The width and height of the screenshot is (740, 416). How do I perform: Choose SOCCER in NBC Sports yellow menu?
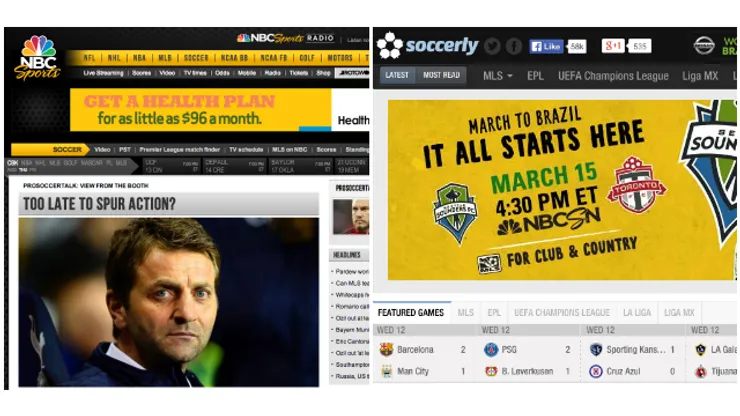(x=196, y=58)
